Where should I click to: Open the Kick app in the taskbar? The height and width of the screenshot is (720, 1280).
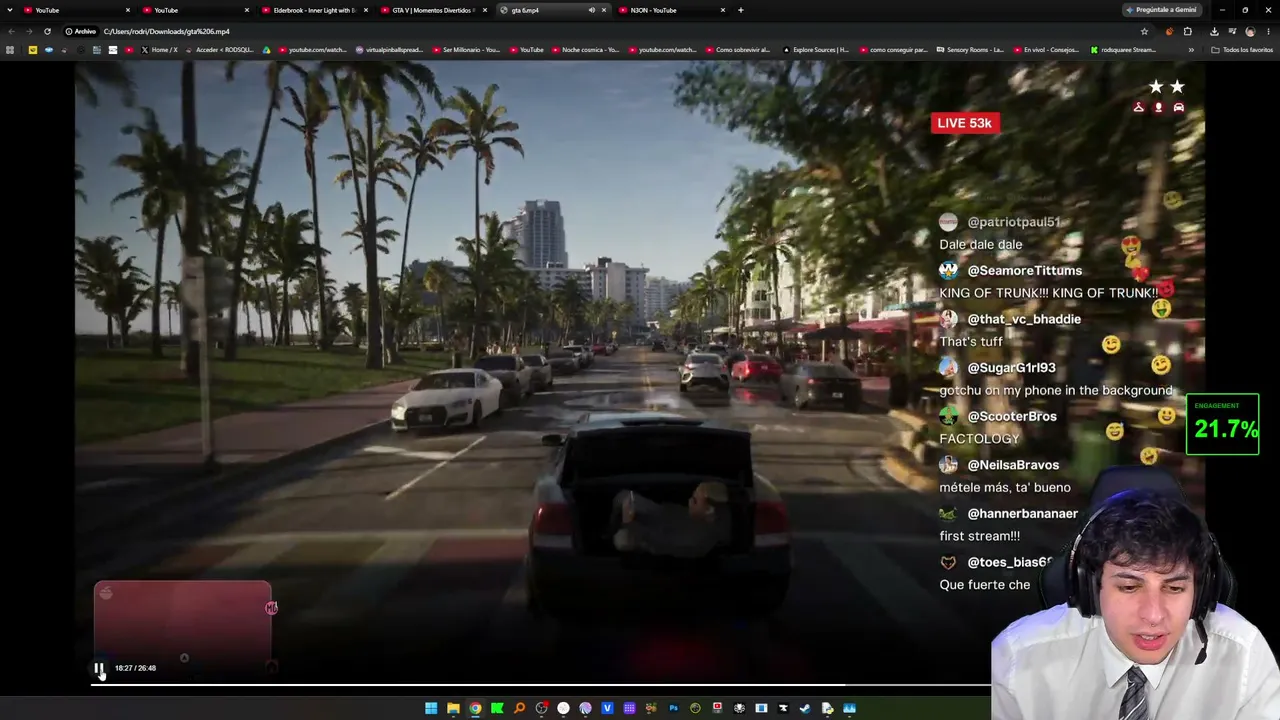pos(497,708)
